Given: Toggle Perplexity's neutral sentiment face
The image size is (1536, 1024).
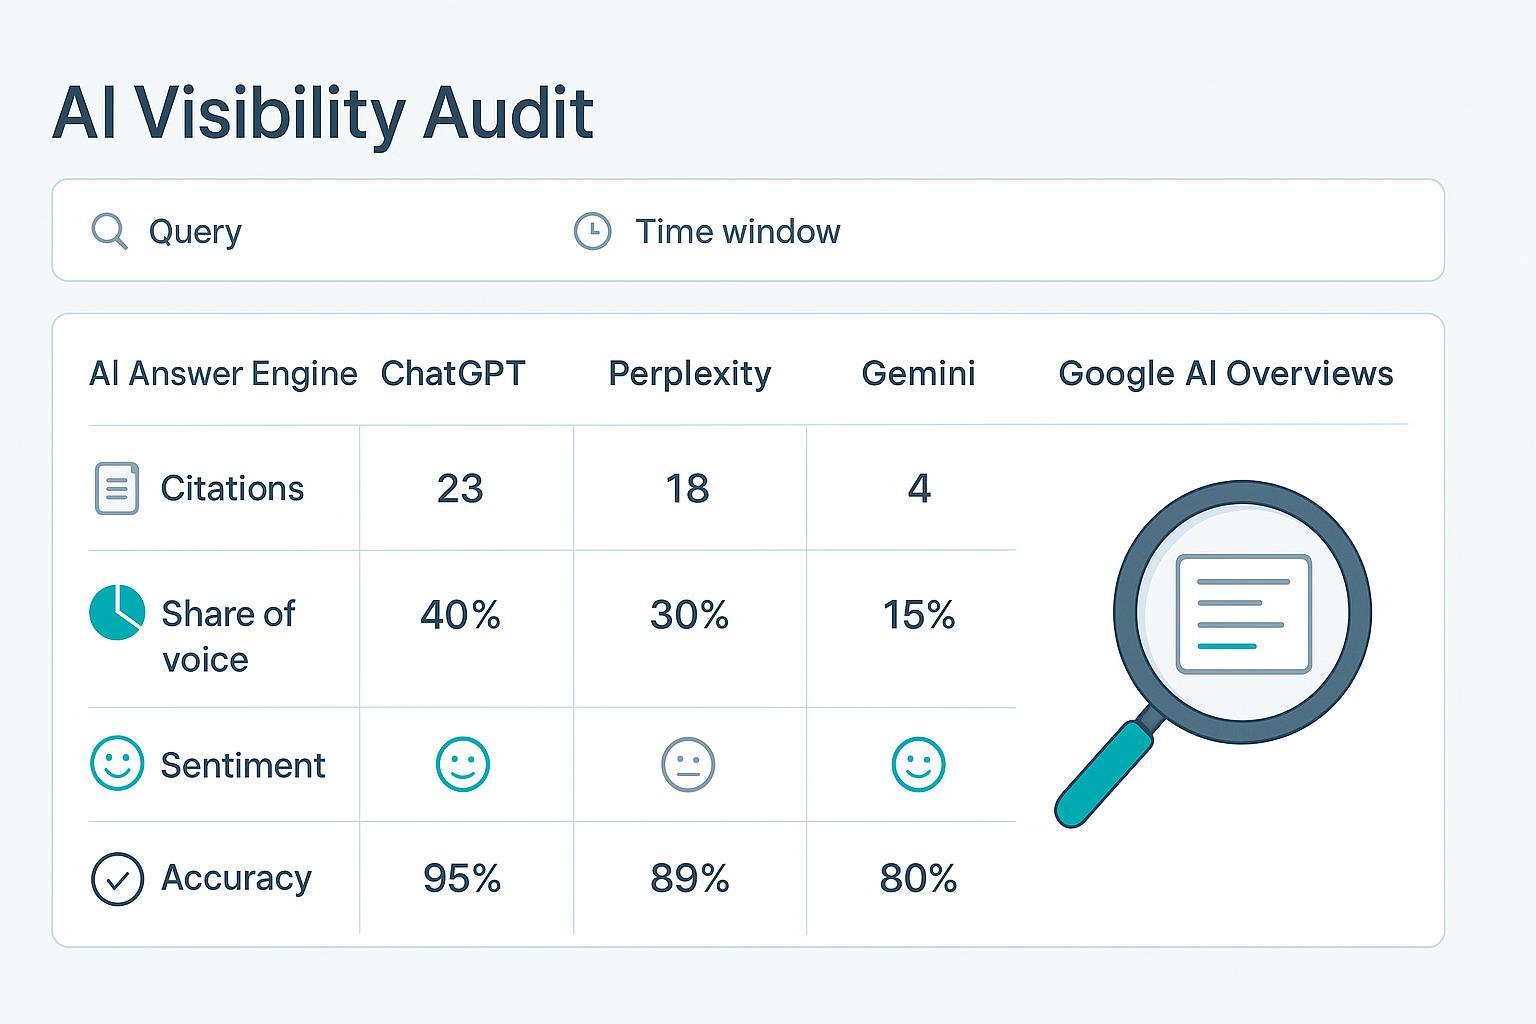Looking at the screenshot, I should click(x=688, y=764).
